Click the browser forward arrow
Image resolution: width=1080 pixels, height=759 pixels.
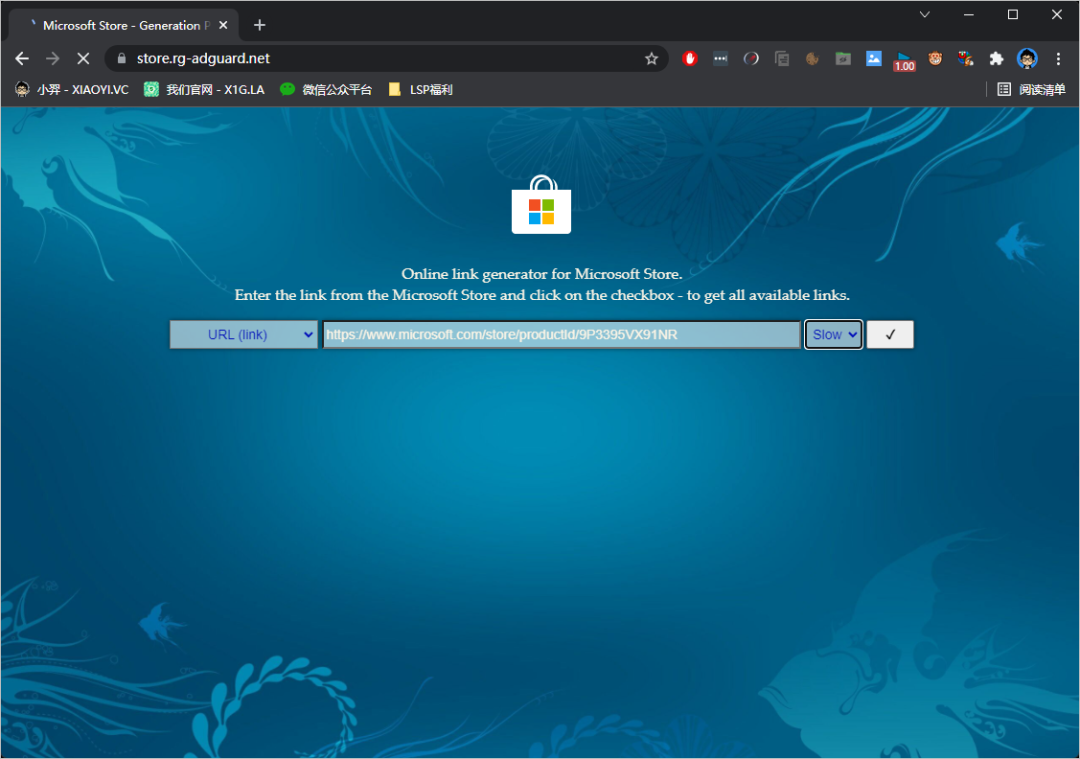click(x=52, y=59)
